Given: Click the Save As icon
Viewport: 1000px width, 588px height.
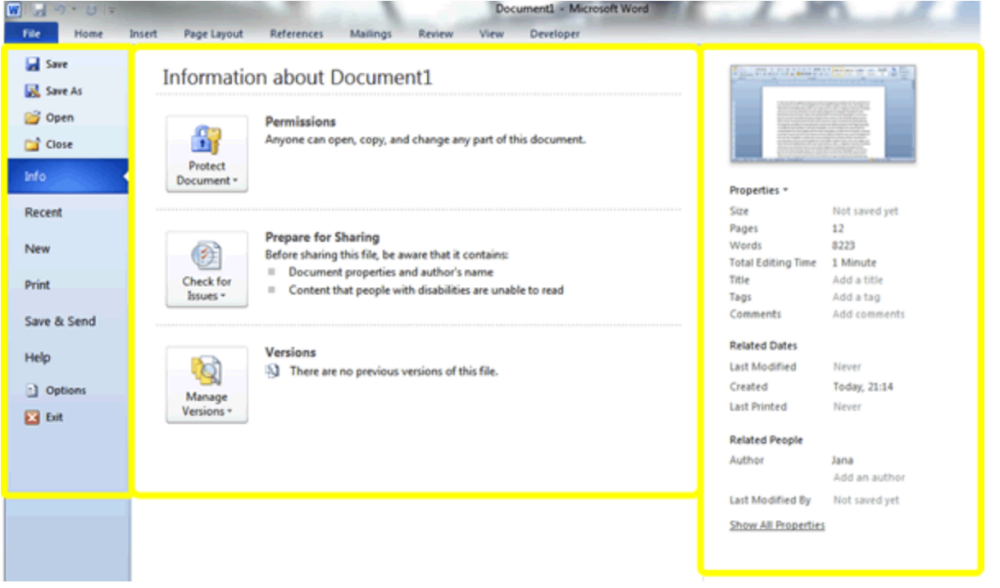Looking at the screenshot, I should pos(31,91).
